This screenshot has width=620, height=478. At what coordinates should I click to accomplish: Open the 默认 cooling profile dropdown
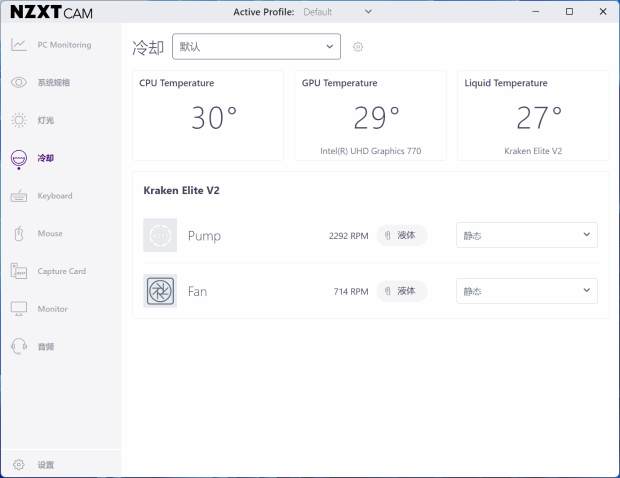pos(256,47)
